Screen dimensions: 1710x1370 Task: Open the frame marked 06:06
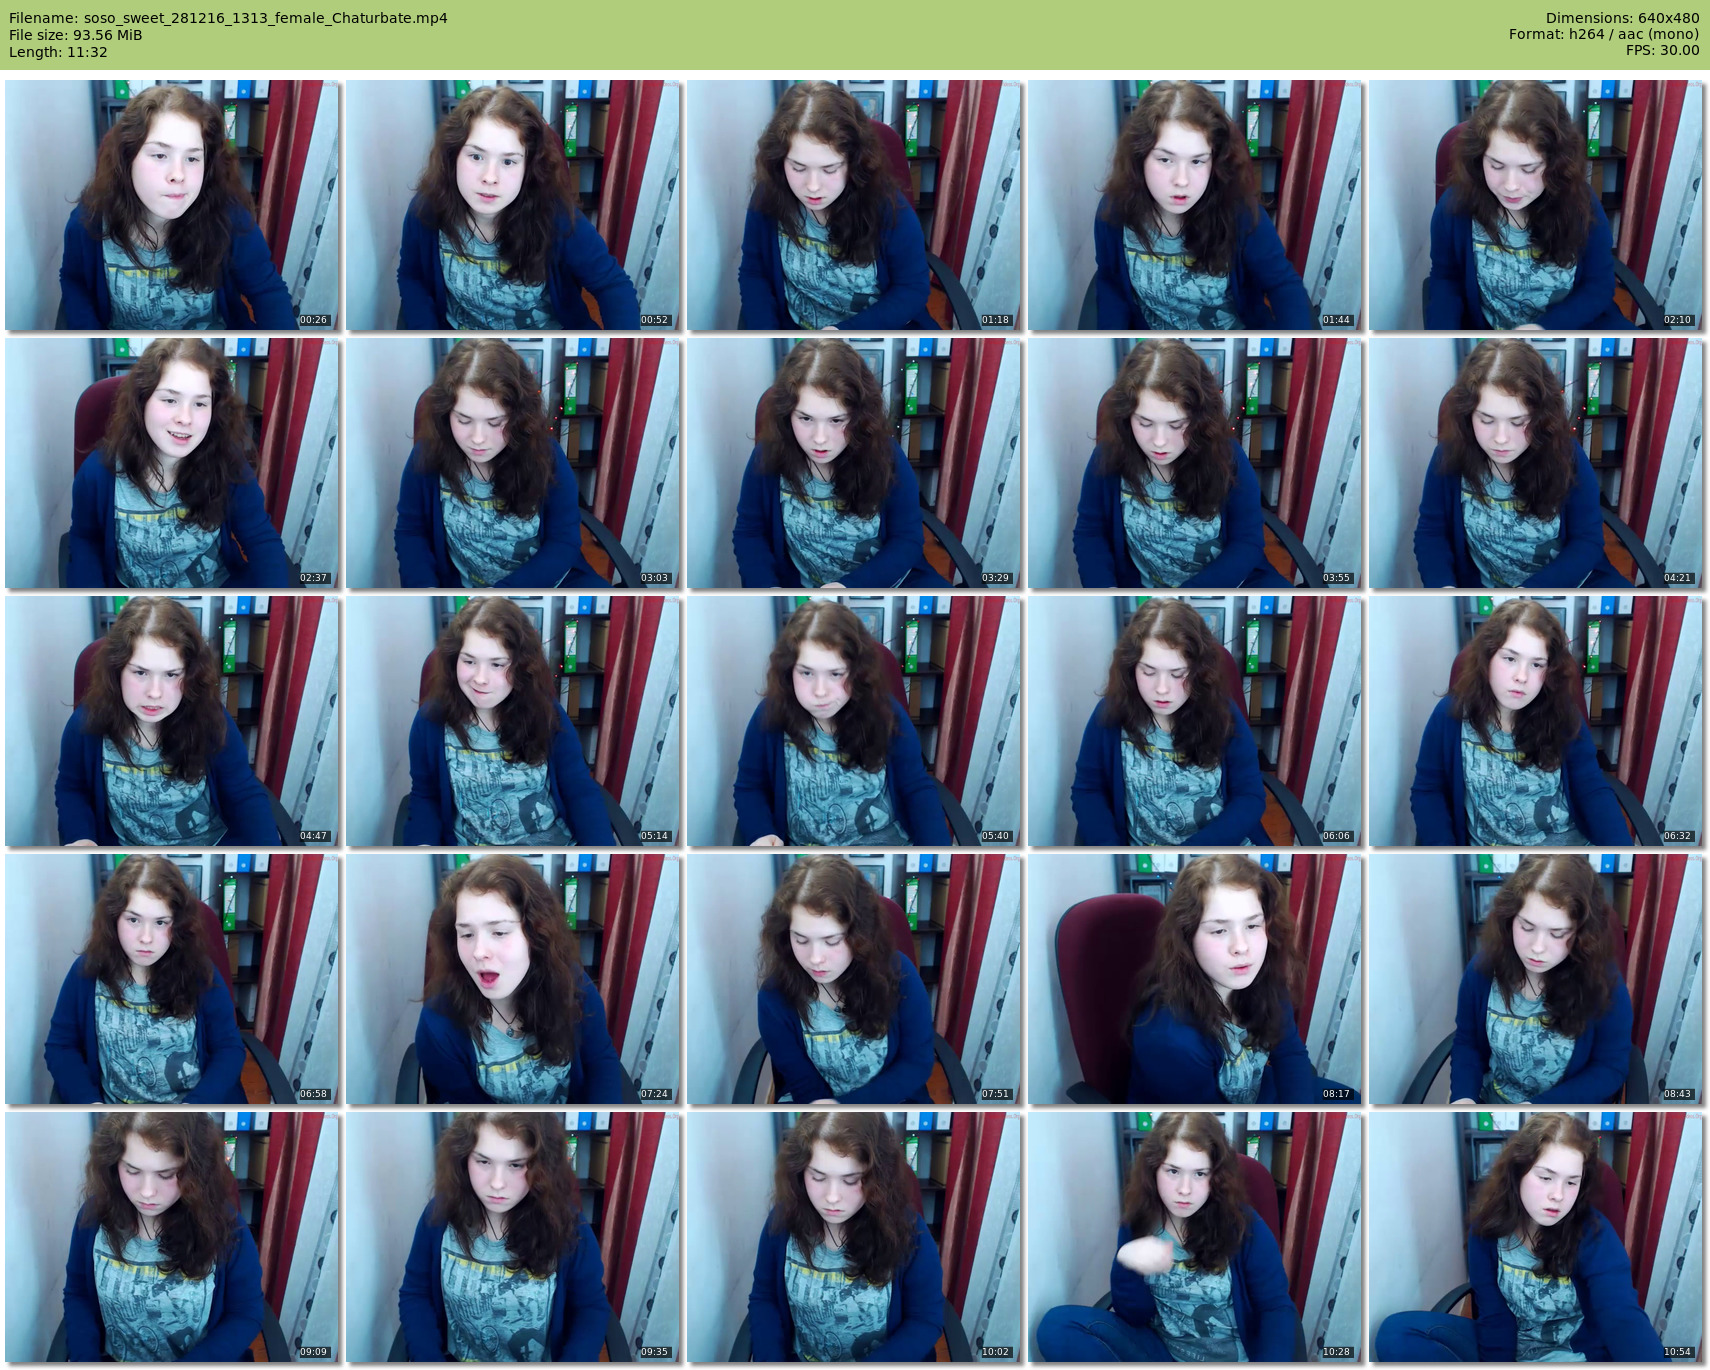point(1195,721)
